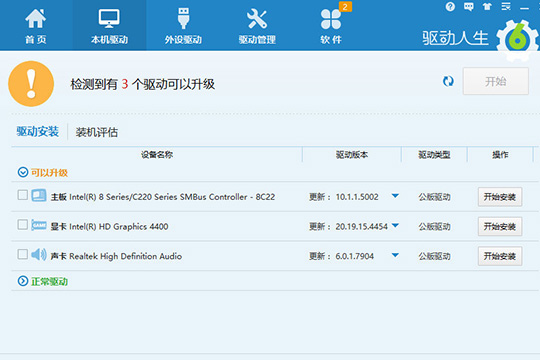Click 开始安装 for Realtek audio driver
The width and height of the screenshot is (540, 360).
500,256
